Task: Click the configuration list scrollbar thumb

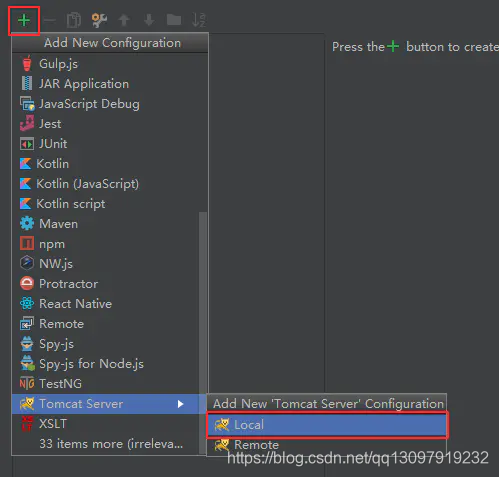Action: pos(203,333)
